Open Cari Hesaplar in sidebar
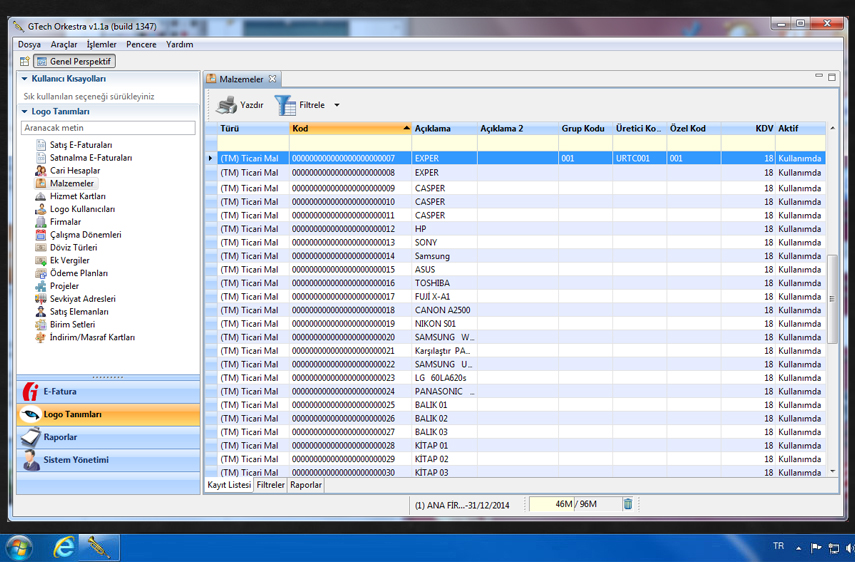855x562 pixels. point(74,171)
